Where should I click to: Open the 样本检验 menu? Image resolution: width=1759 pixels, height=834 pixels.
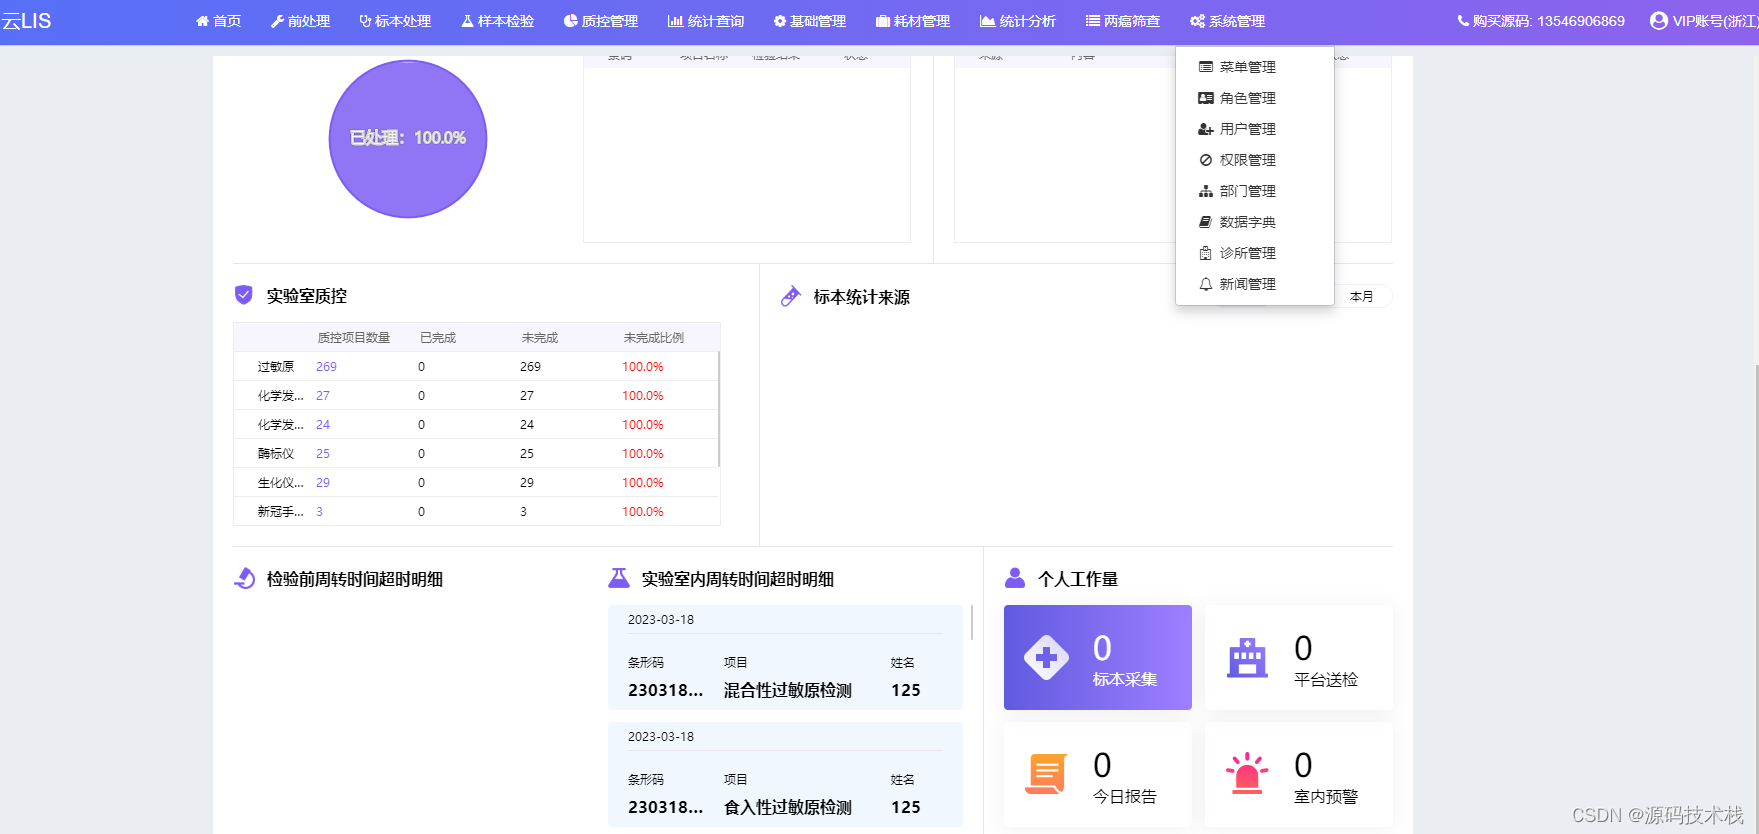coord(497,21)
